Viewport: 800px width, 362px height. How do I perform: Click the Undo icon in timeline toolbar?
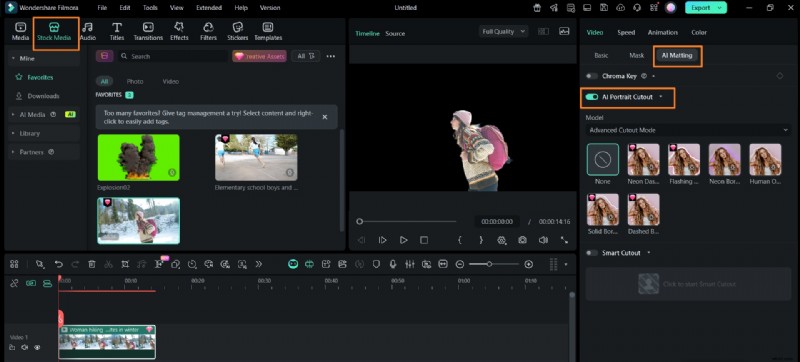point(59,264)
